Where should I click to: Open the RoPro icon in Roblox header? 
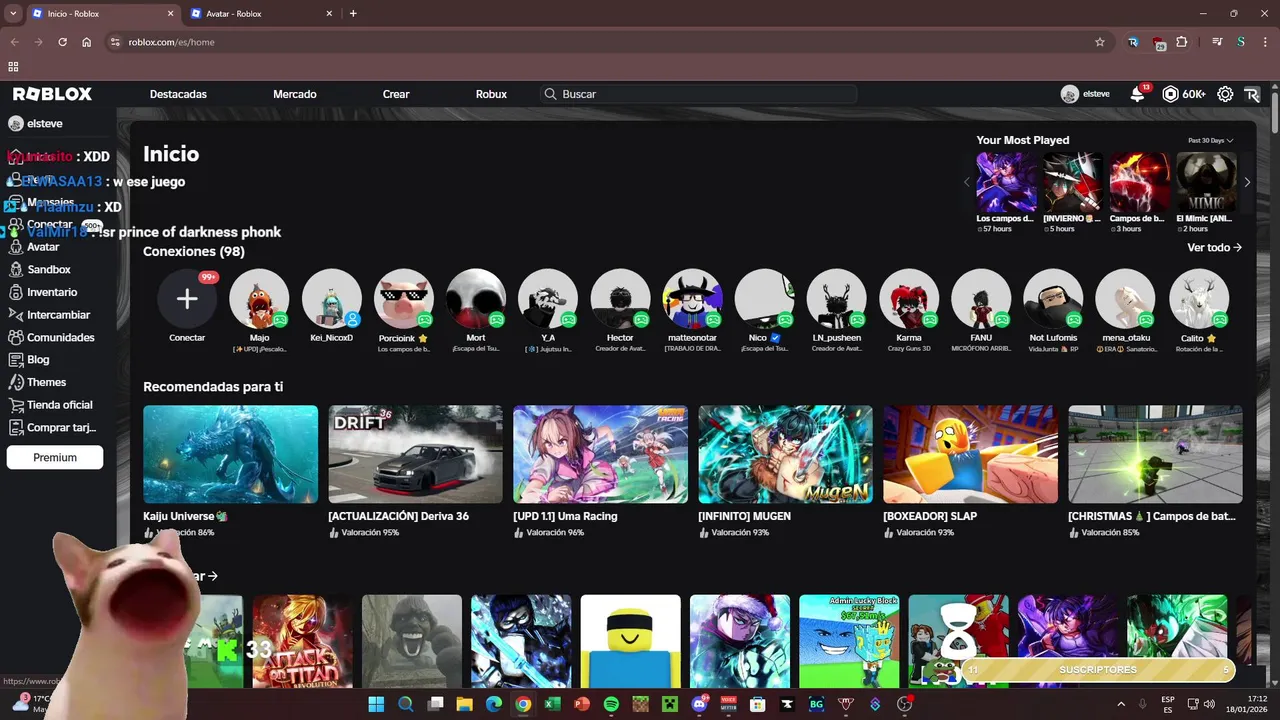pos(1252,94)
